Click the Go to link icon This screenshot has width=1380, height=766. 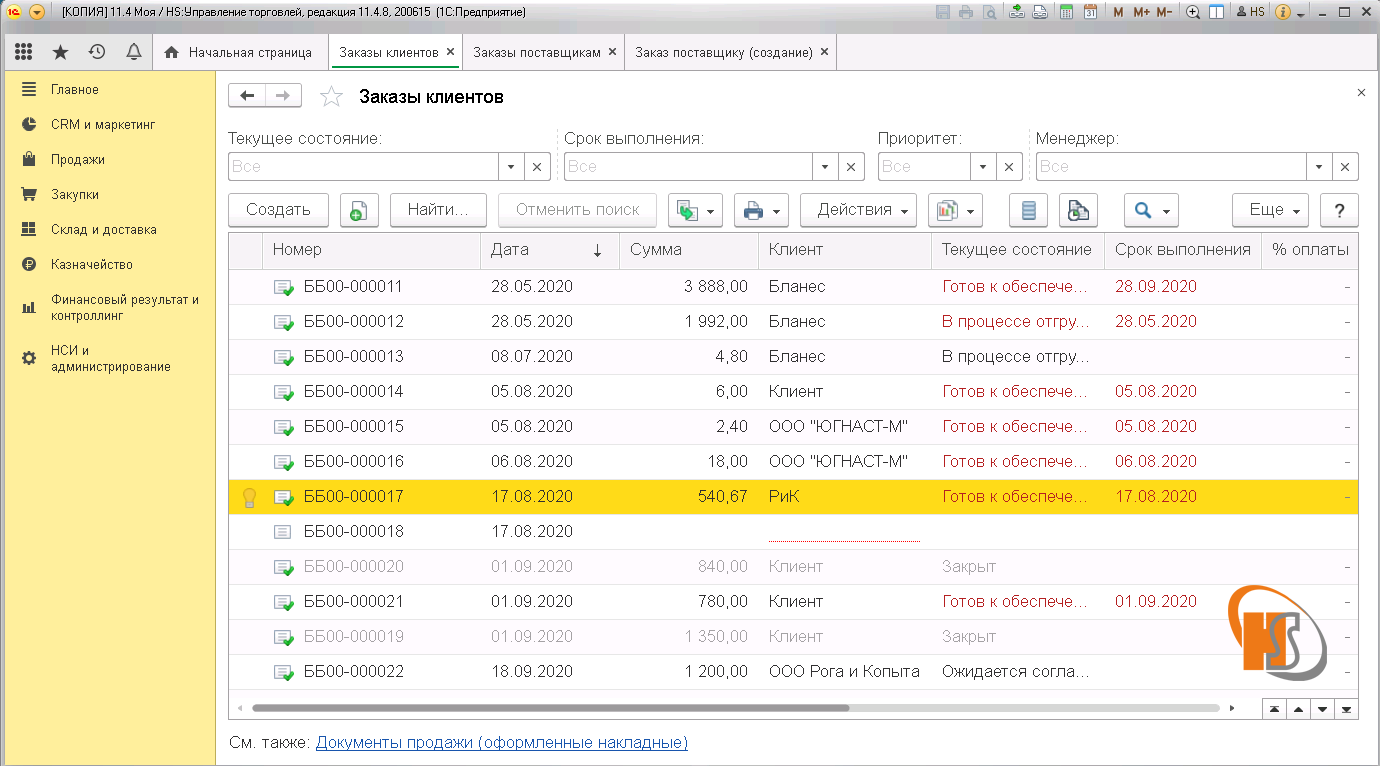click(1041, 12)
